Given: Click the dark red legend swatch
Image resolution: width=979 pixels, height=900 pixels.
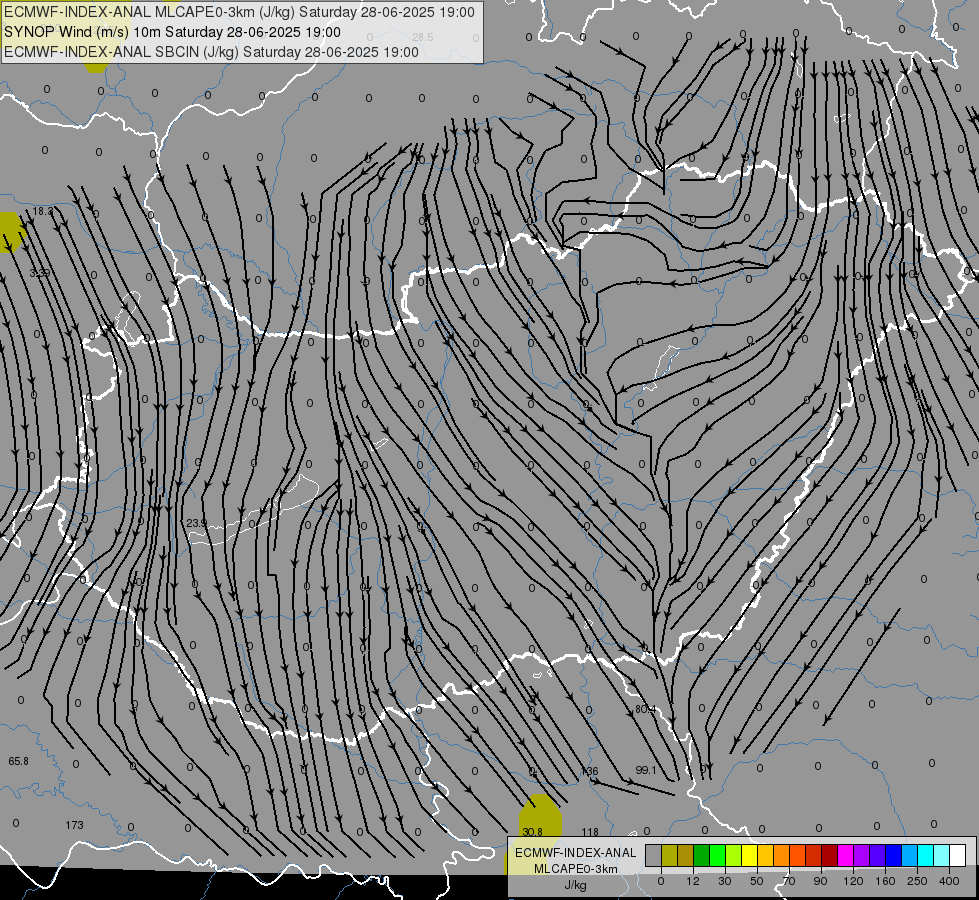Looking at the screenshot, I should pyautogui.click(x=829, y=855).
